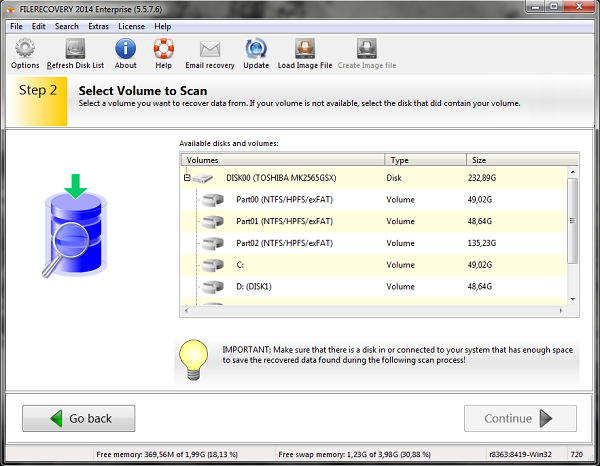The width and height of the screenshot is (600, 466).
Task: Click the vertical scrollbar thumb in volume list
Action: (x=572, y=220)
